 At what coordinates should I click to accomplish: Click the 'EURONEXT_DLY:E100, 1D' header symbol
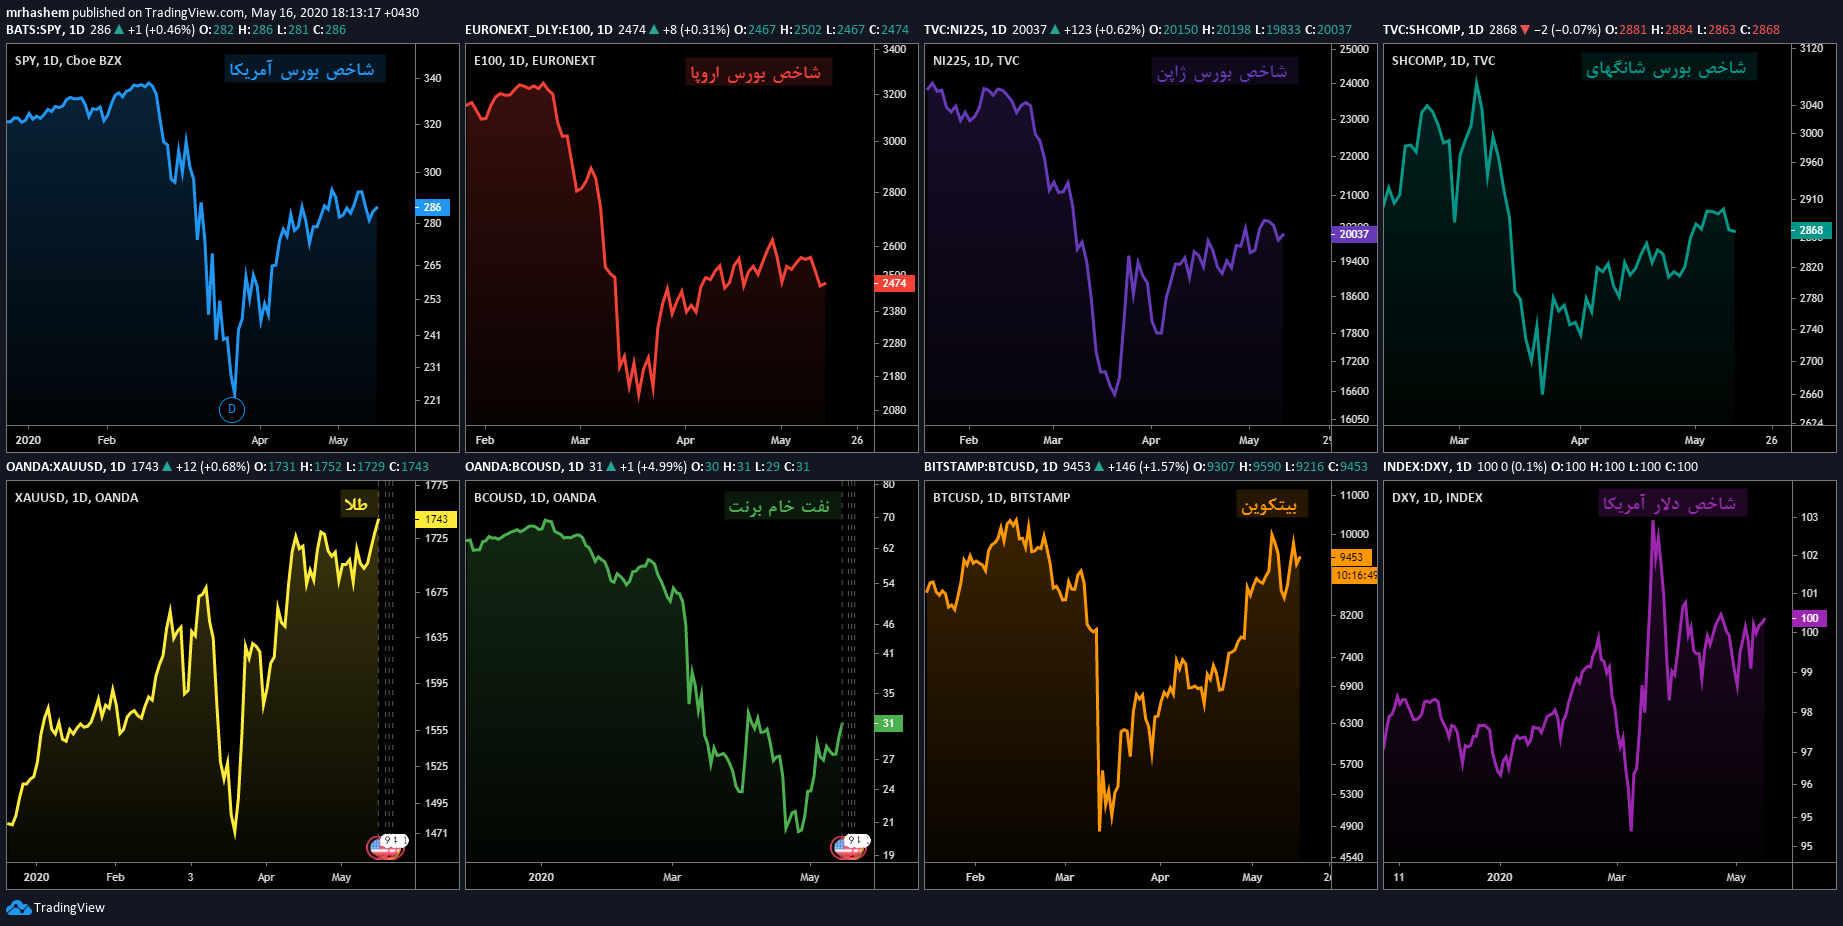pos(539,30)
